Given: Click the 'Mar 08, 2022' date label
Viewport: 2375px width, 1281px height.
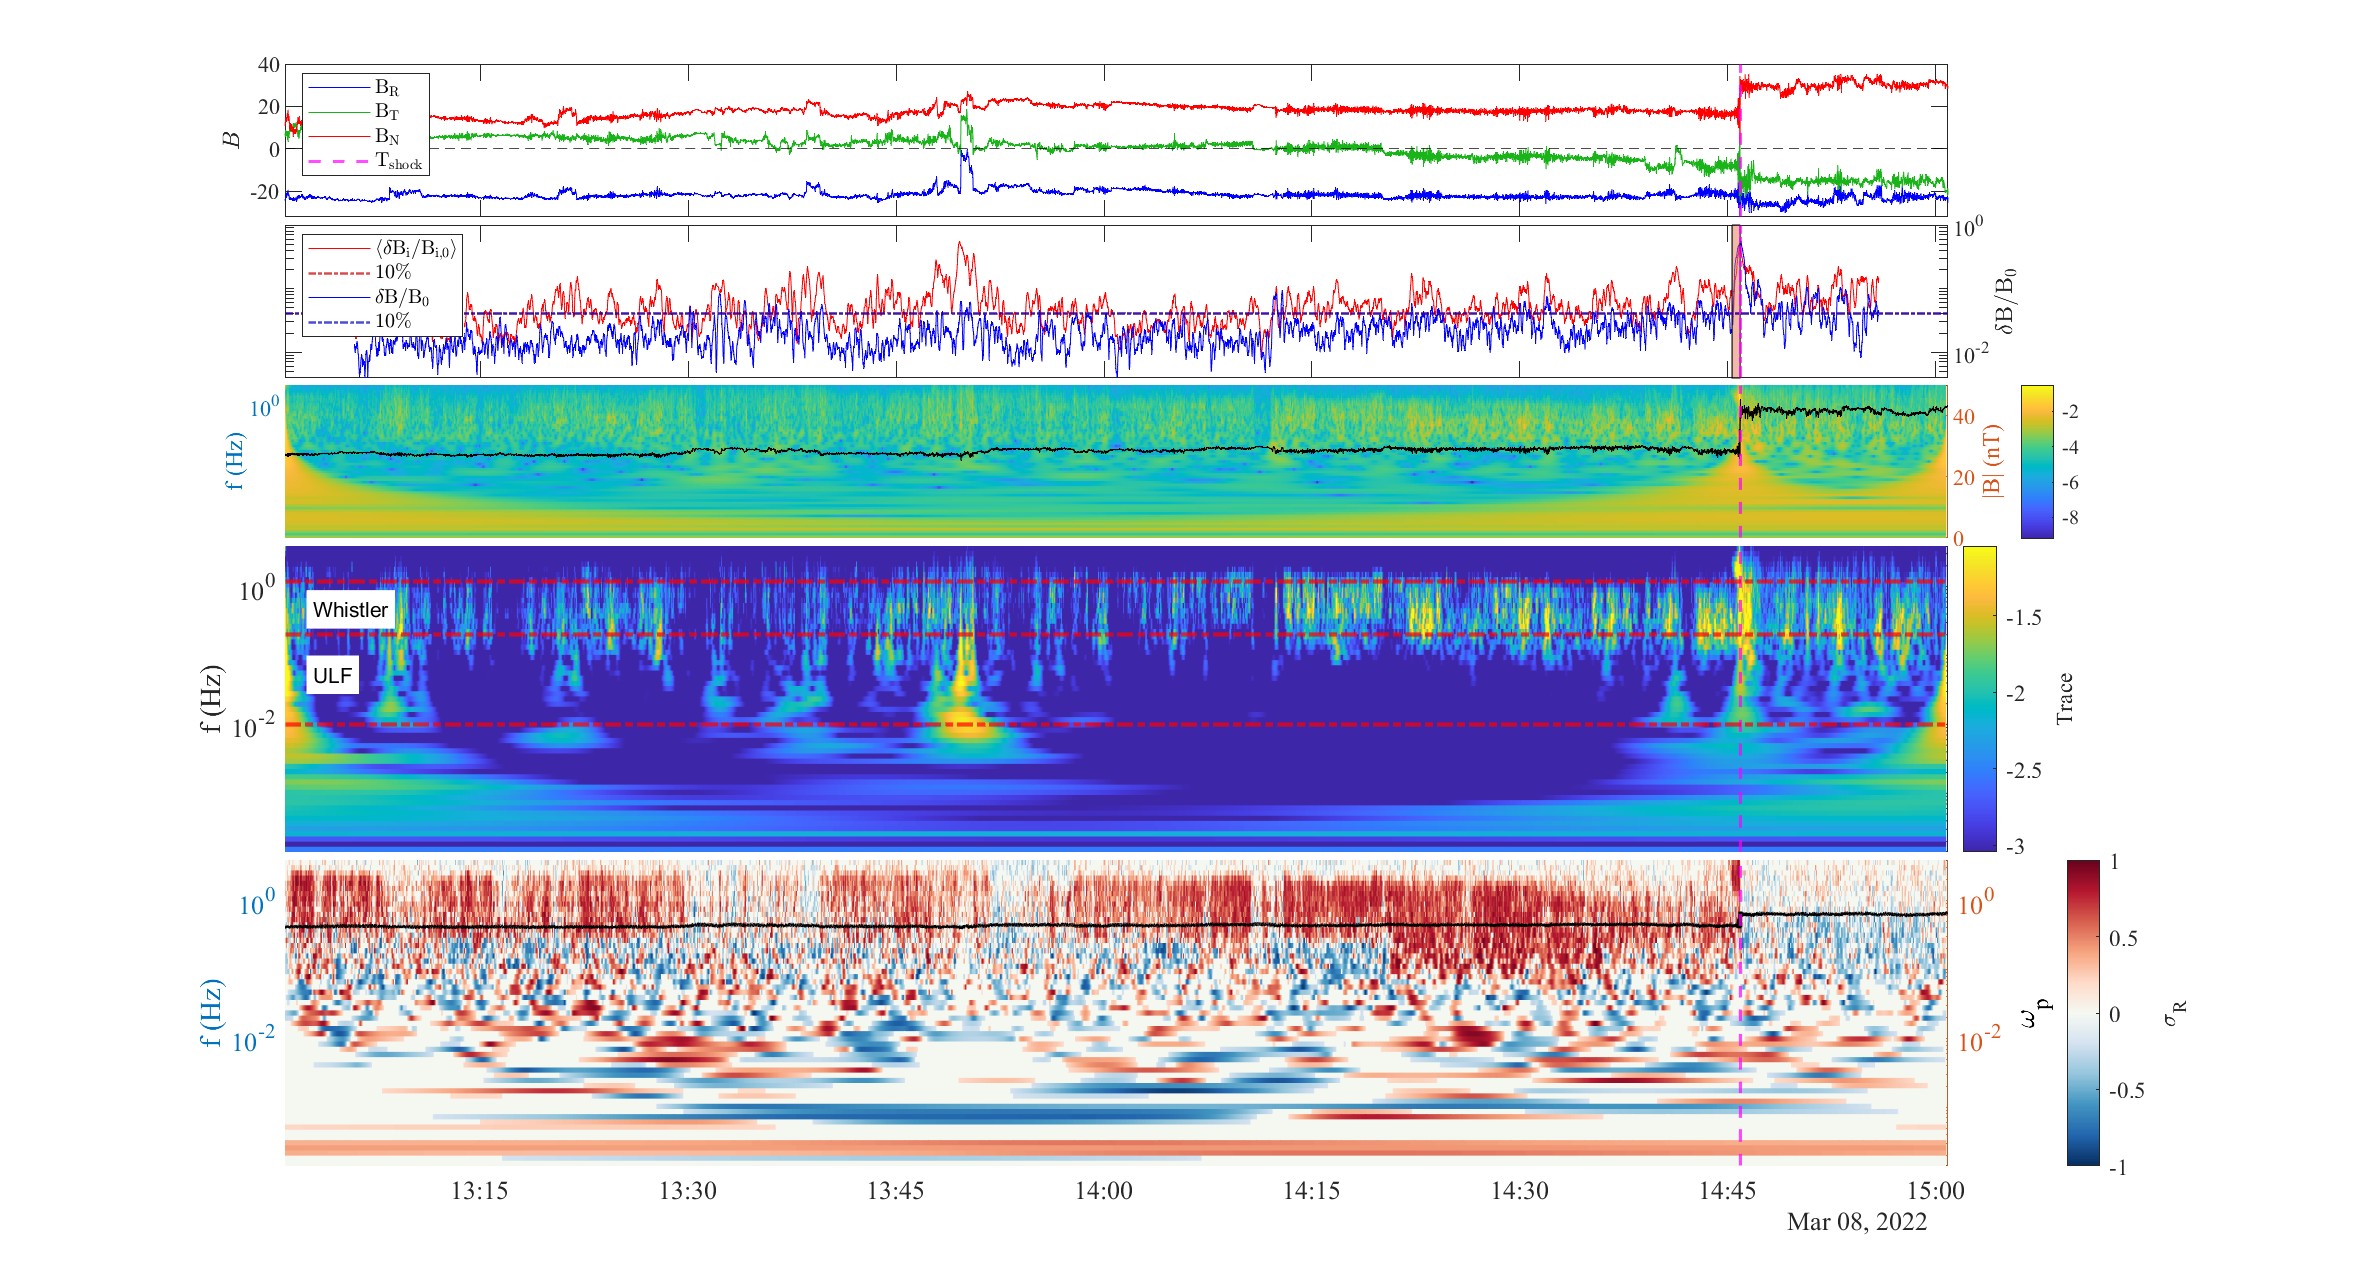Looking at the screenshot, I should (x=1857, y=1222).
